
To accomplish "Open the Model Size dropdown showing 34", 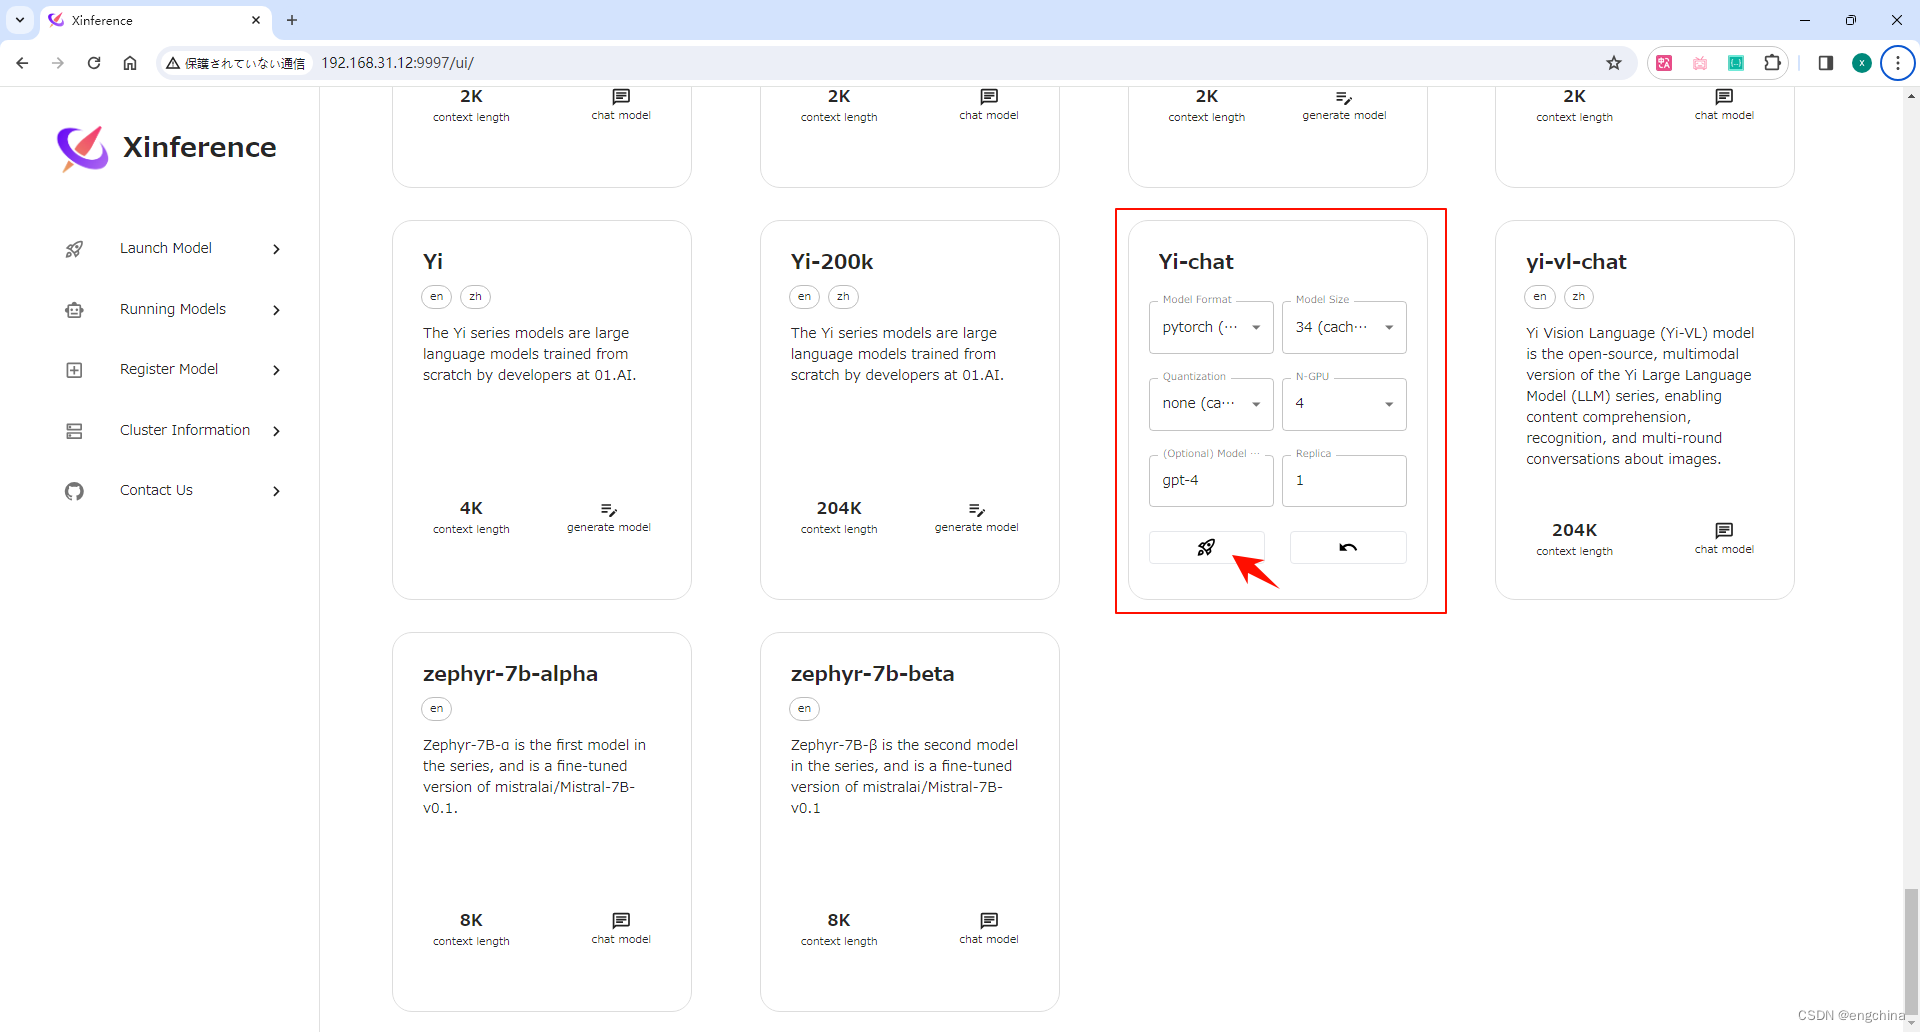I will coord(1344,327).
